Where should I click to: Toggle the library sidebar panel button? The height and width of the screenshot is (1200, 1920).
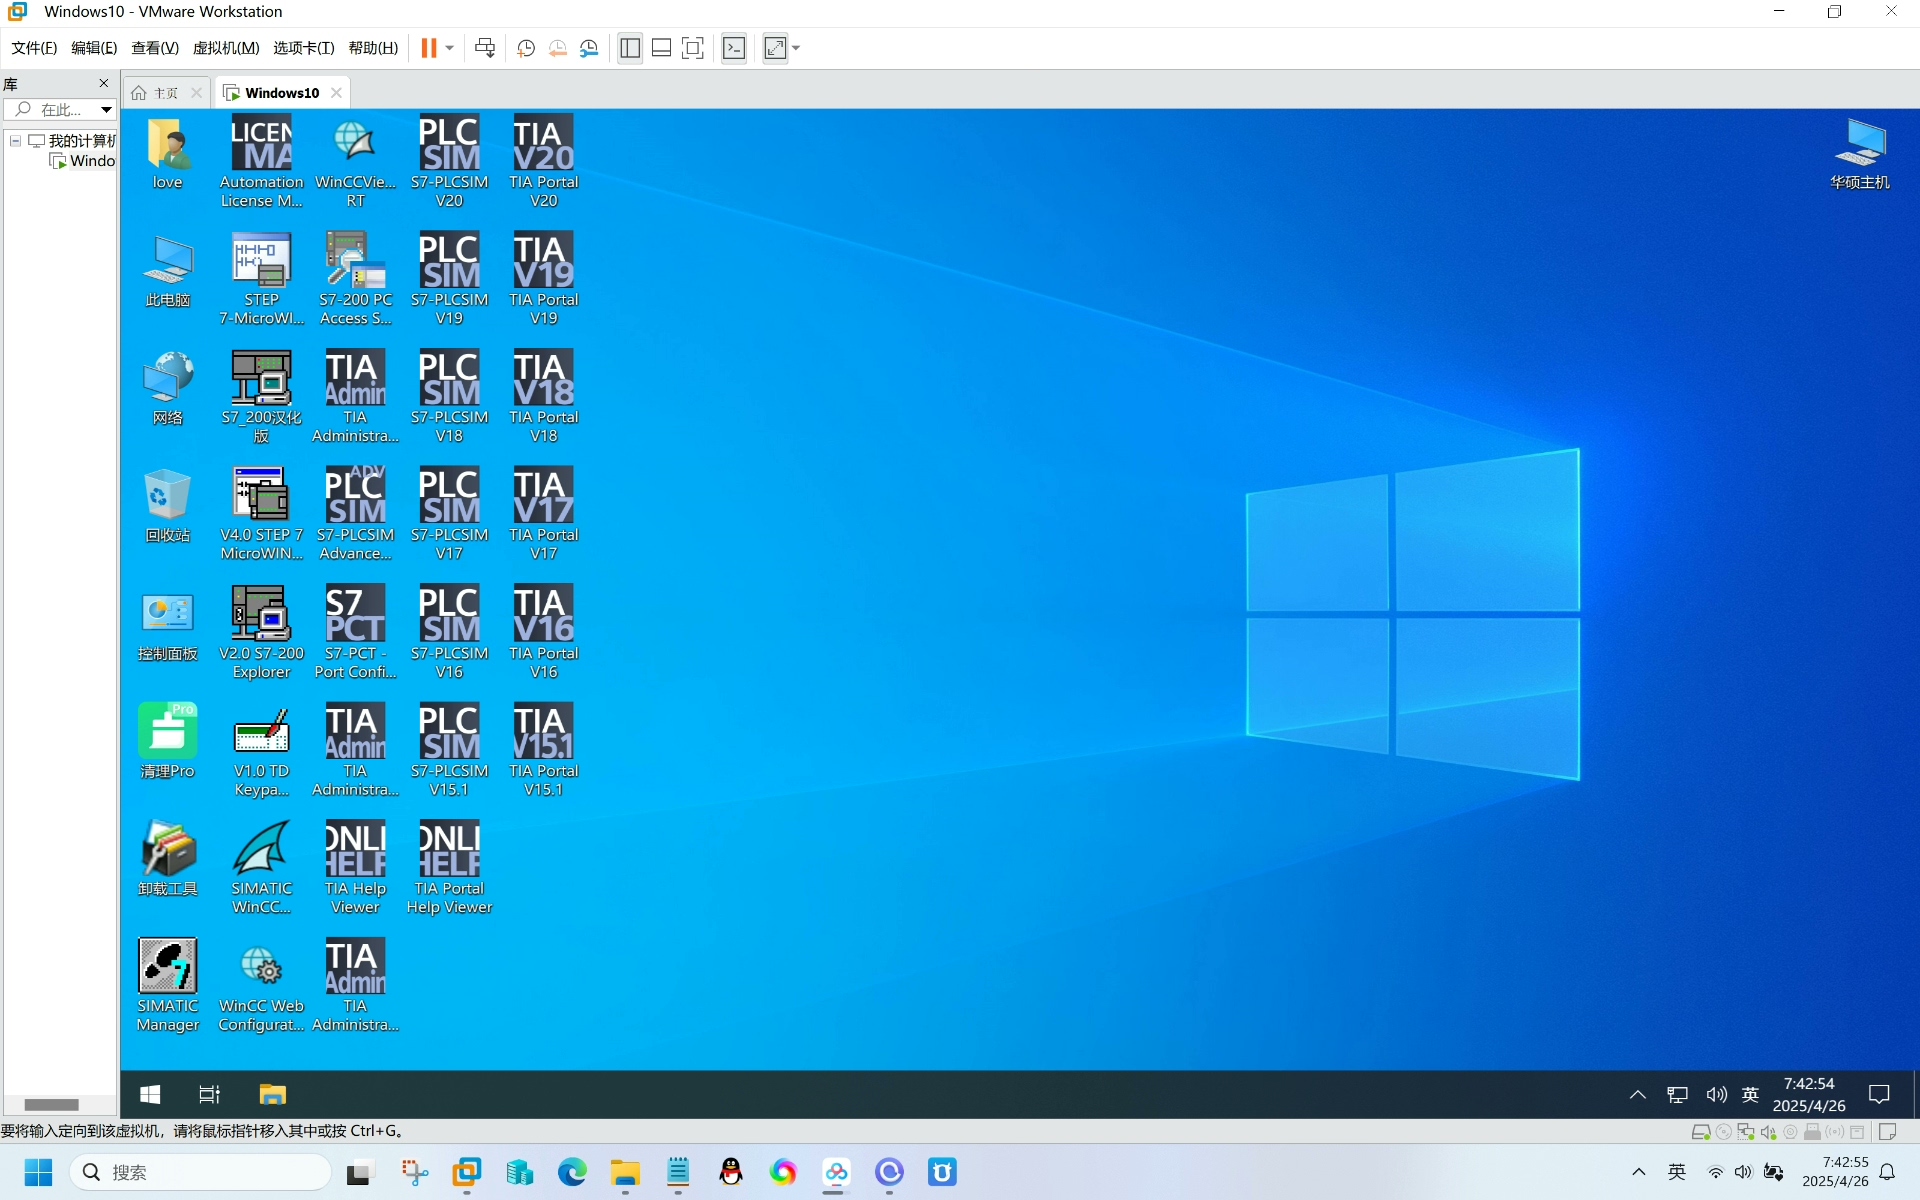click(x=630, y=48)
